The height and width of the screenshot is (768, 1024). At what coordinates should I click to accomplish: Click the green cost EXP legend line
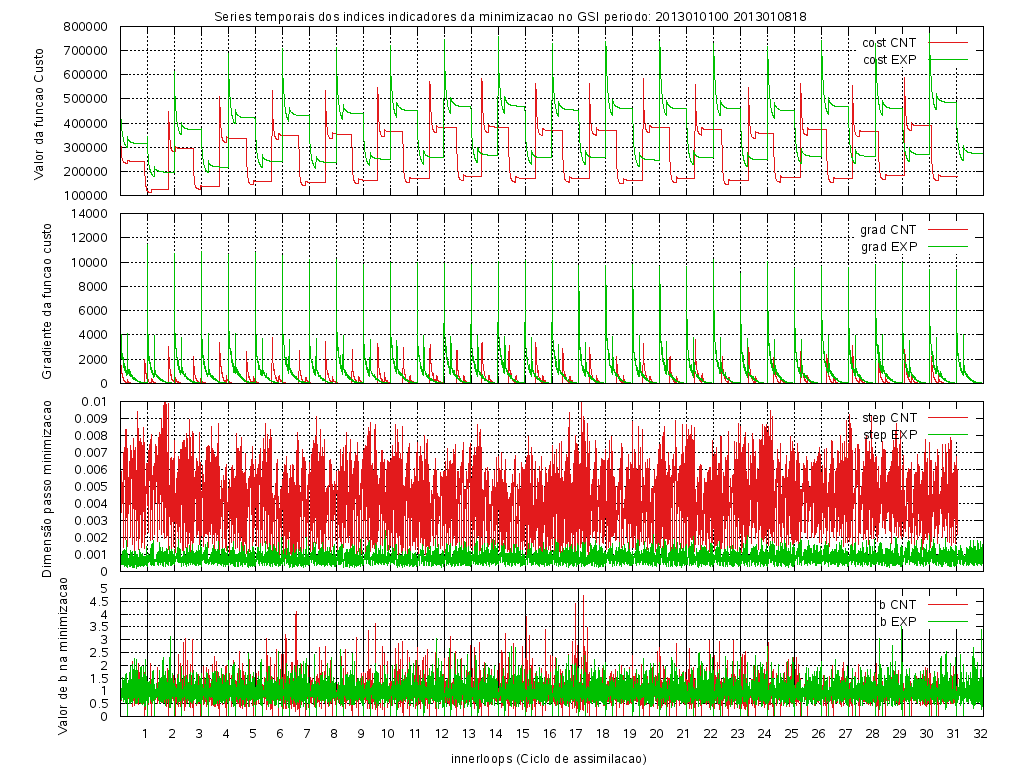pos(949,60)
